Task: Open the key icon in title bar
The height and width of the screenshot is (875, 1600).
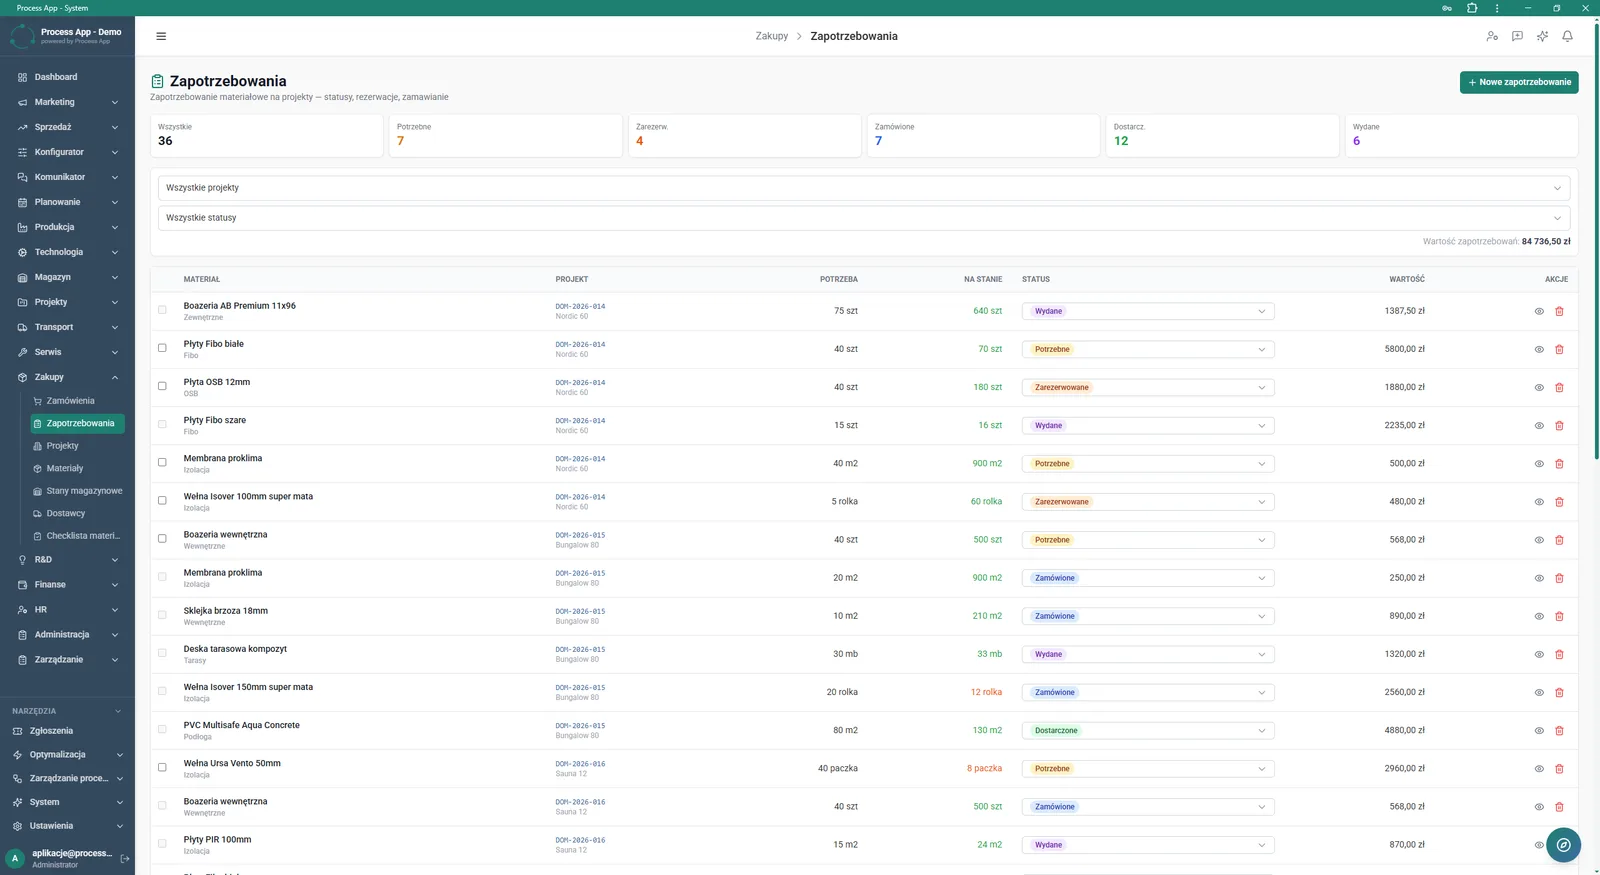Action: [1447, 8]
